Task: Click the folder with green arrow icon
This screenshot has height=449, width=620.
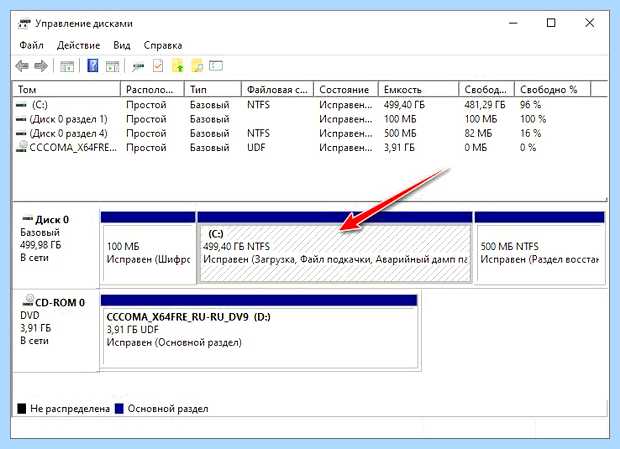Action: click(178, 66)
